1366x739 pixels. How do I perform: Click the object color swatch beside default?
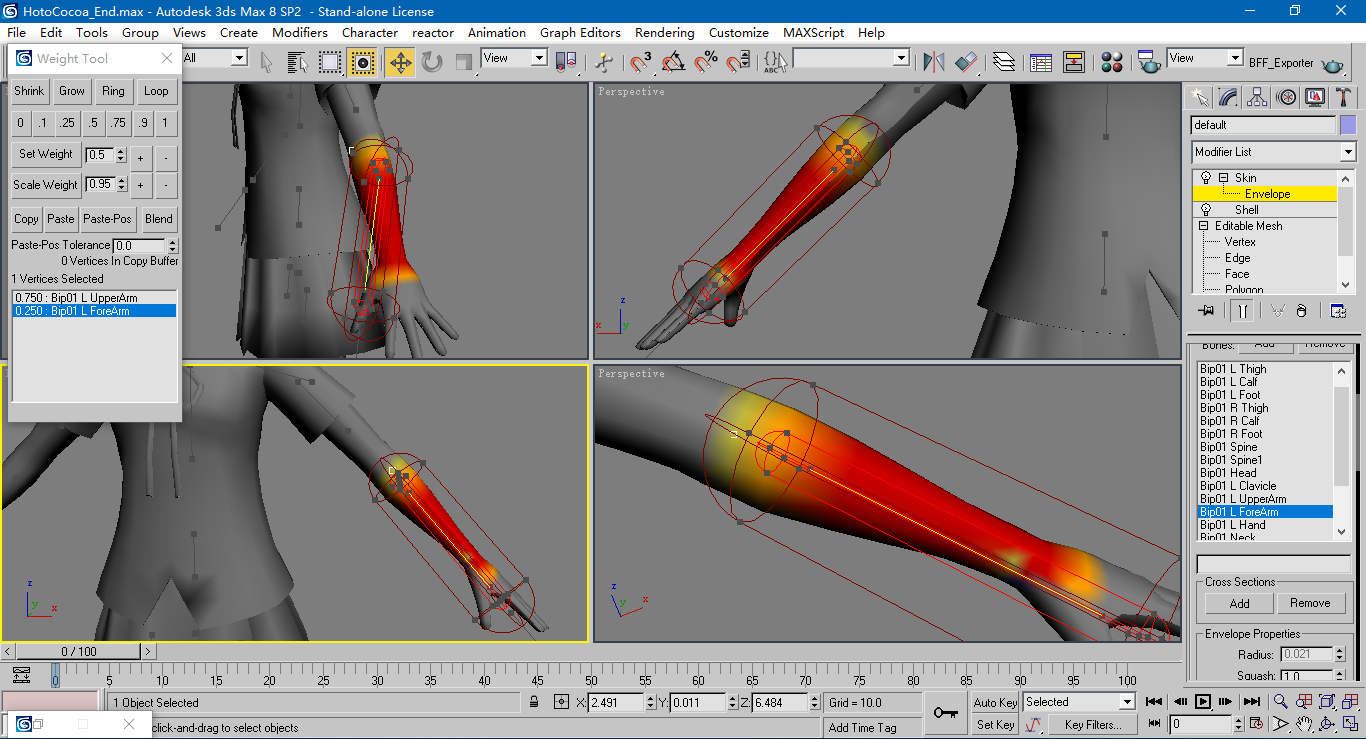pyautogui.click(x=1348, y=125)
